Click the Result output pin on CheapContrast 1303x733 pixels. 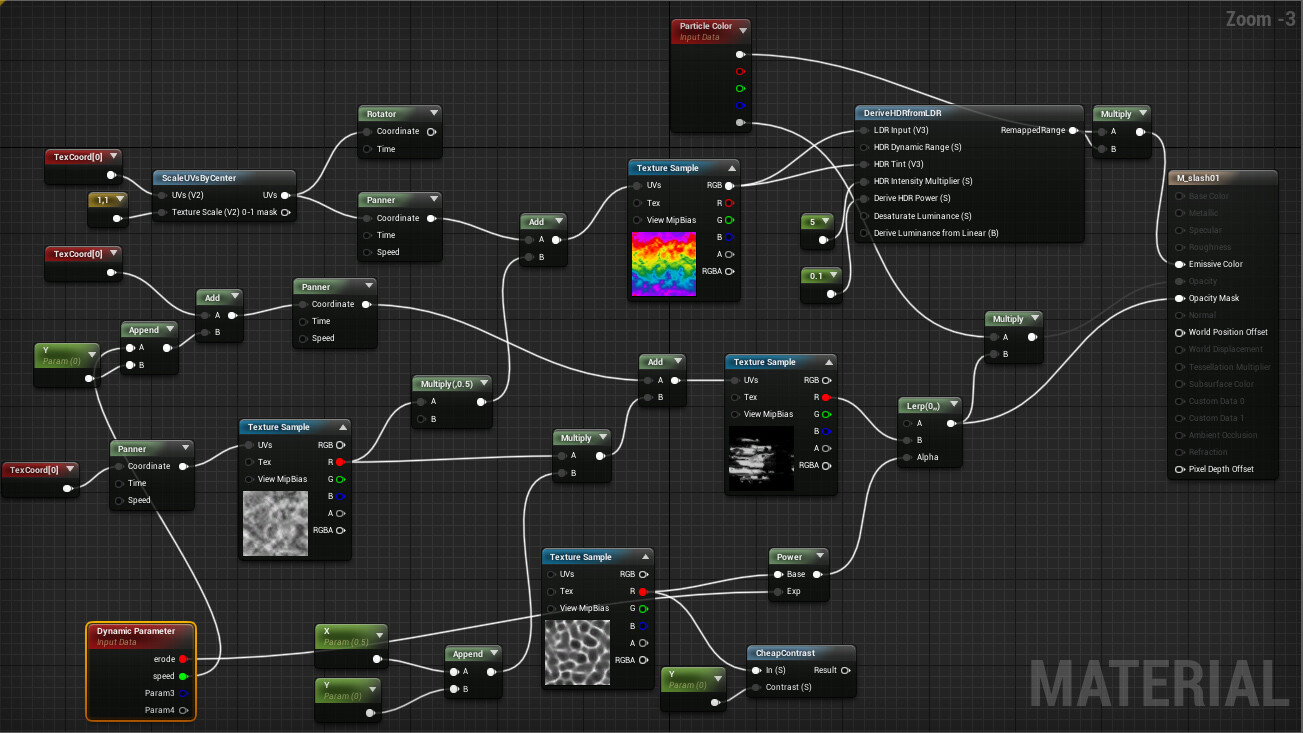[847, 670]
